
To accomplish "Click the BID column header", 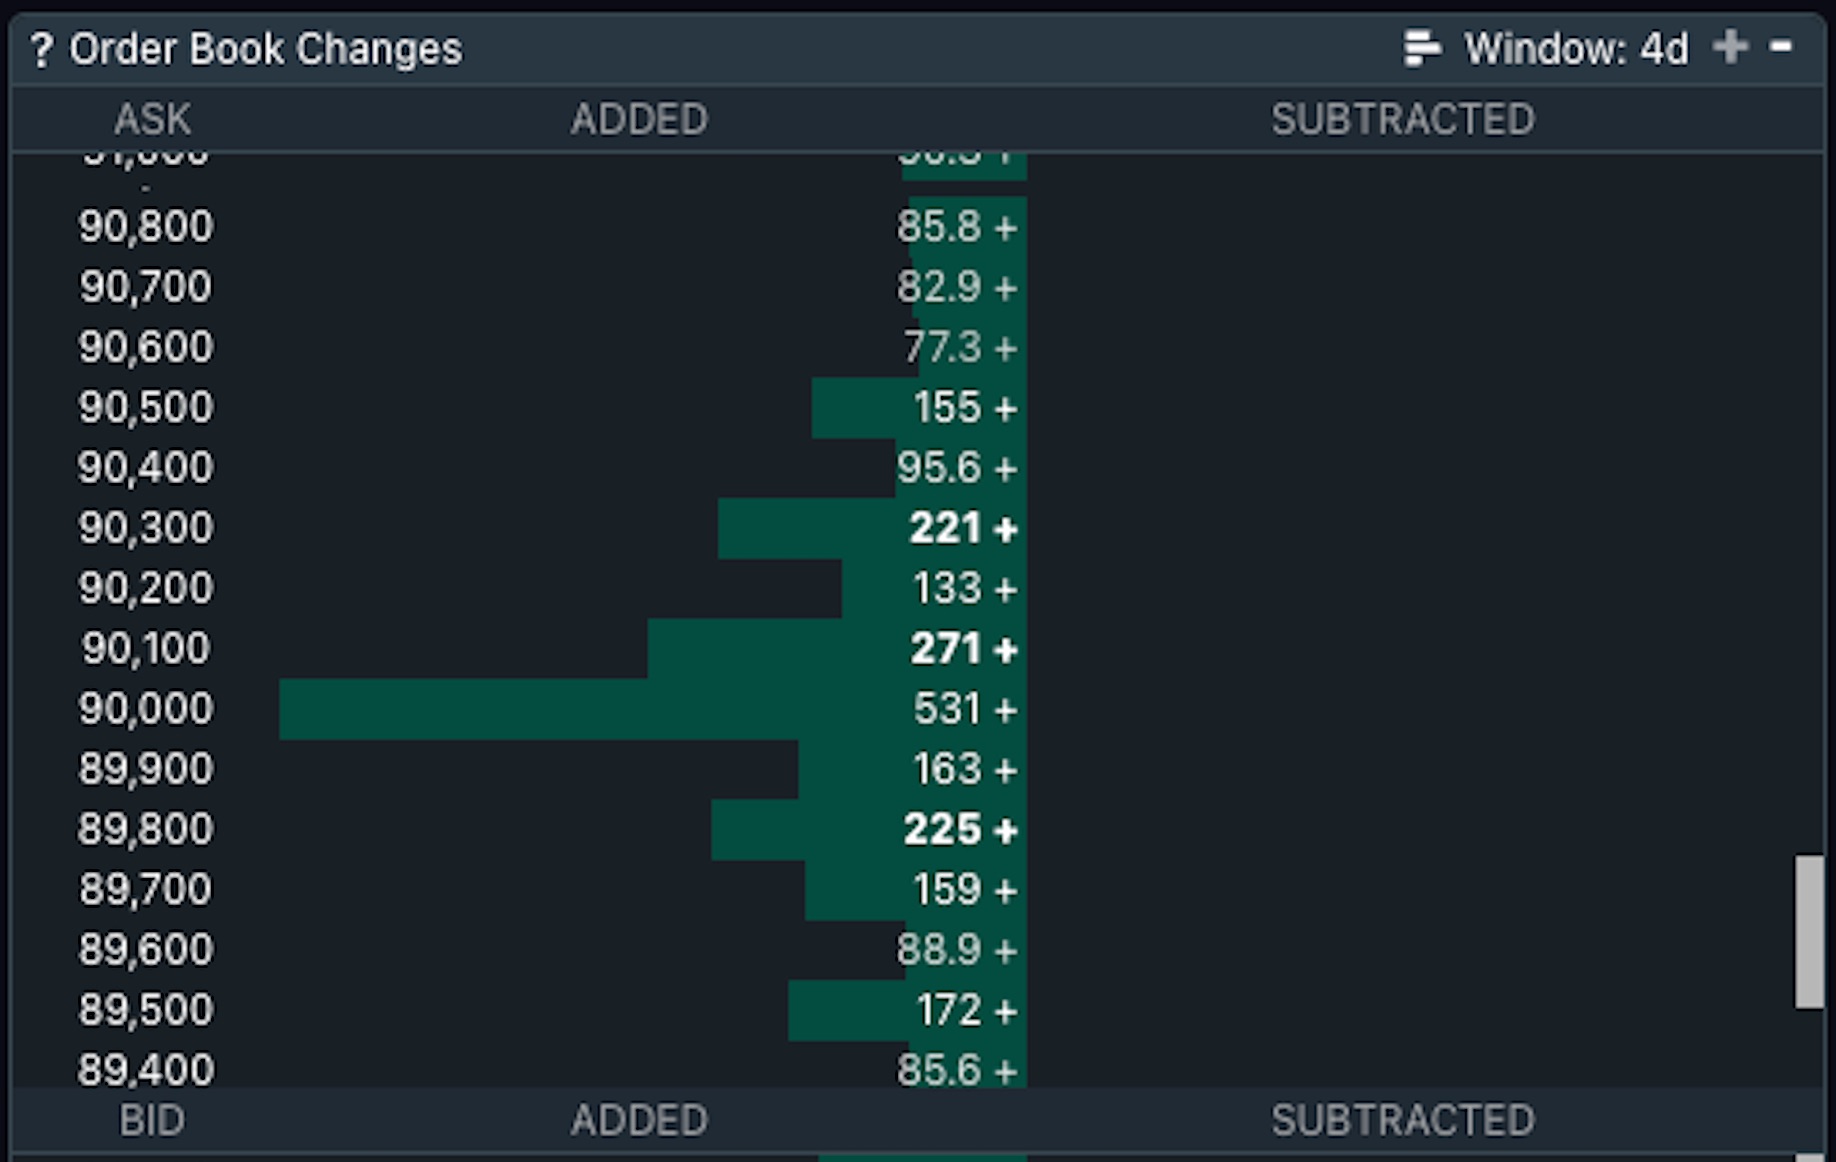I will click(x=152, y=1121).
